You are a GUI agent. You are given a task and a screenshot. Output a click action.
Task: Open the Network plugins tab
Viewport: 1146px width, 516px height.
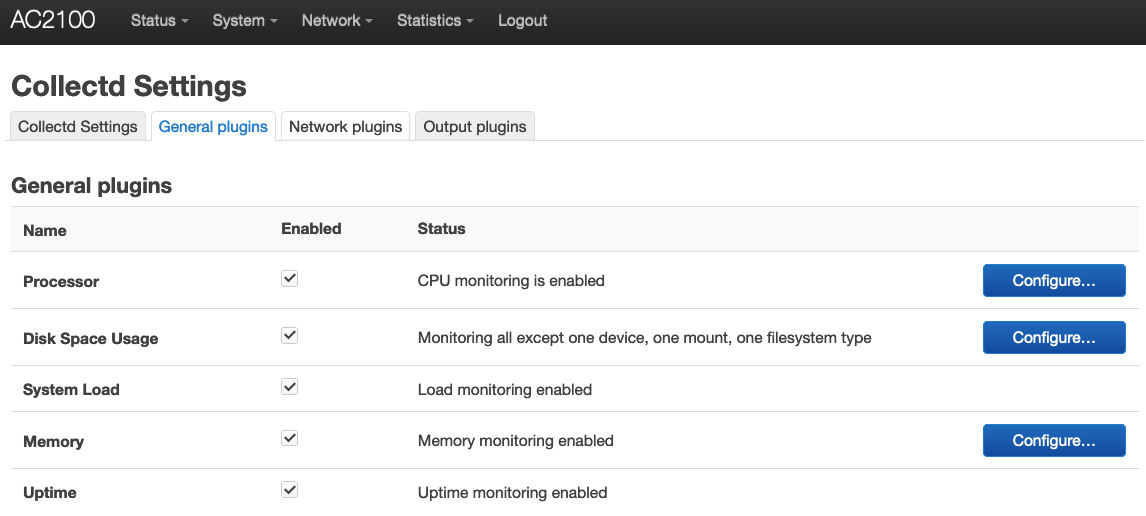click(x=345, y=127)
